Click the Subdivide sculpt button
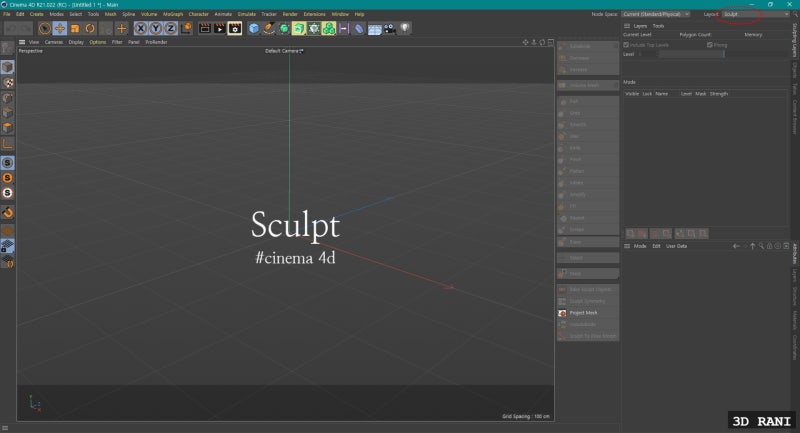This screenshot has height=433, width=800. click(588, 46)
